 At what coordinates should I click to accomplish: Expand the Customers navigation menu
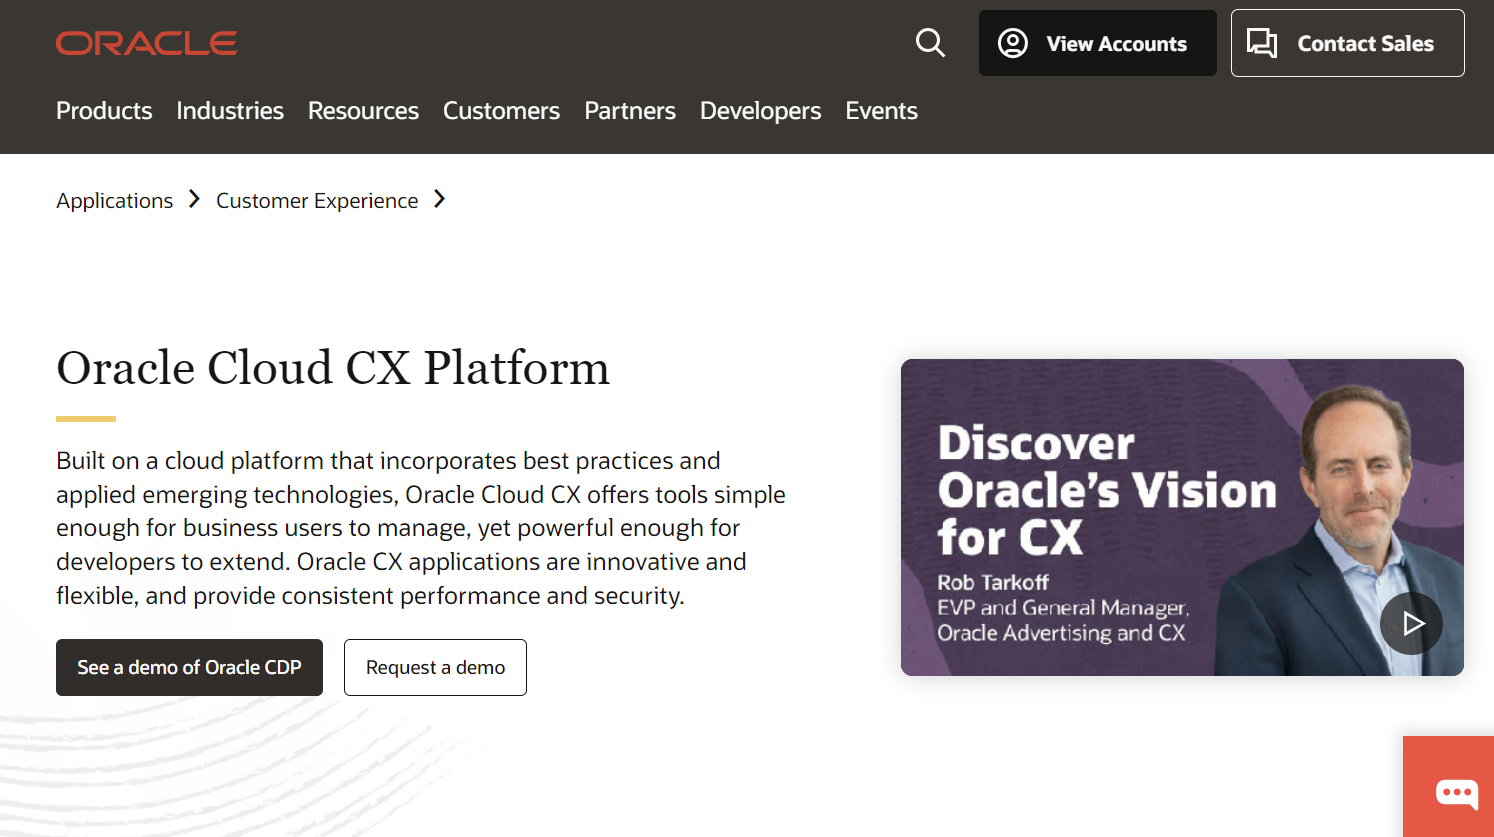[501, 111]
